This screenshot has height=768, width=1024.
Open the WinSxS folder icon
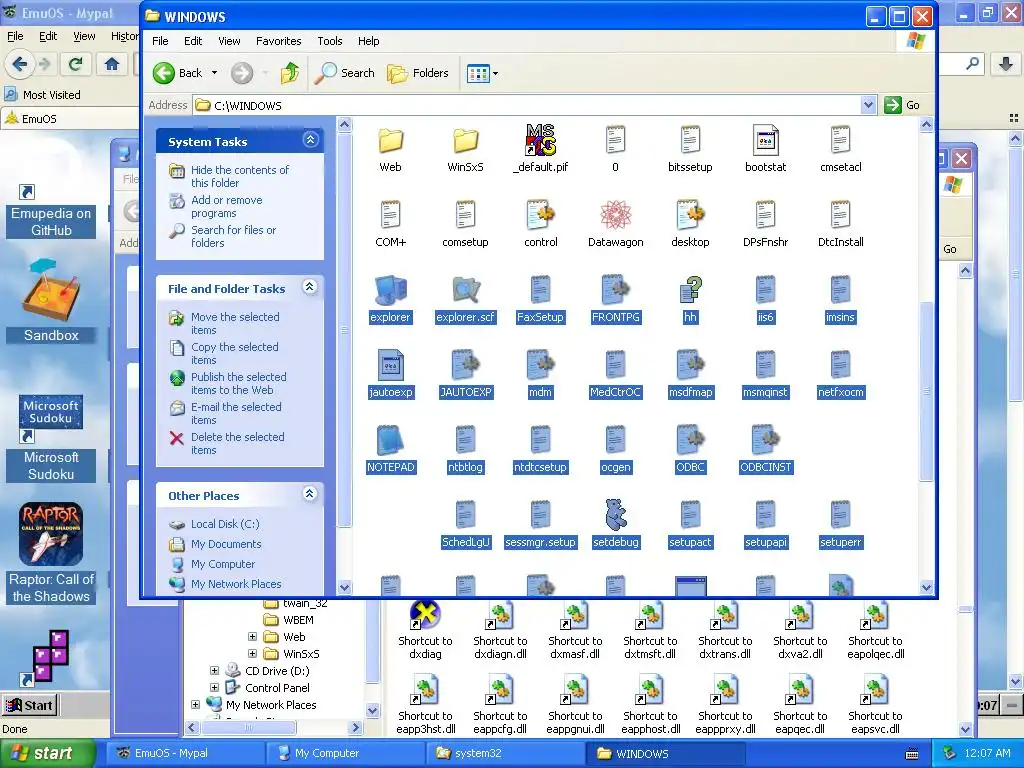(465, 140)
